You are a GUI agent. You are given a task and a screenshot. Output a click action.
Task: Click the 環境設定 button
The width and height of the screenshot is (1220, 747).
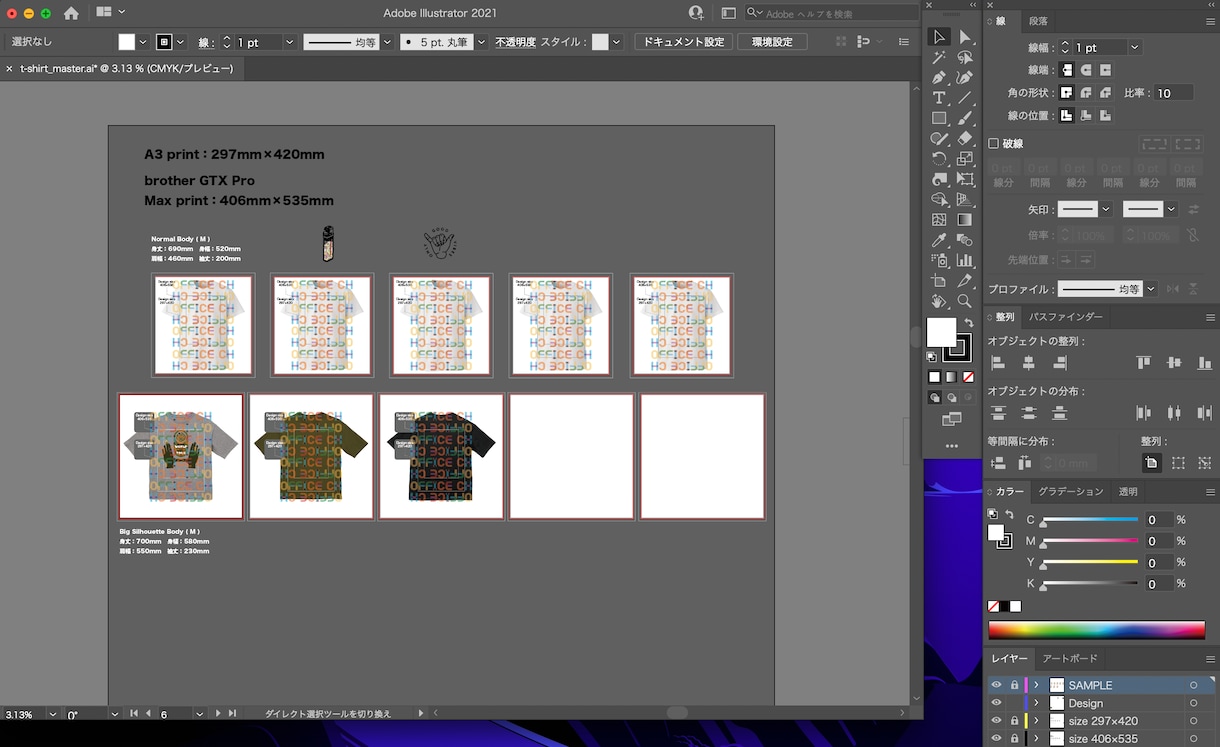(x=772, y=42)
